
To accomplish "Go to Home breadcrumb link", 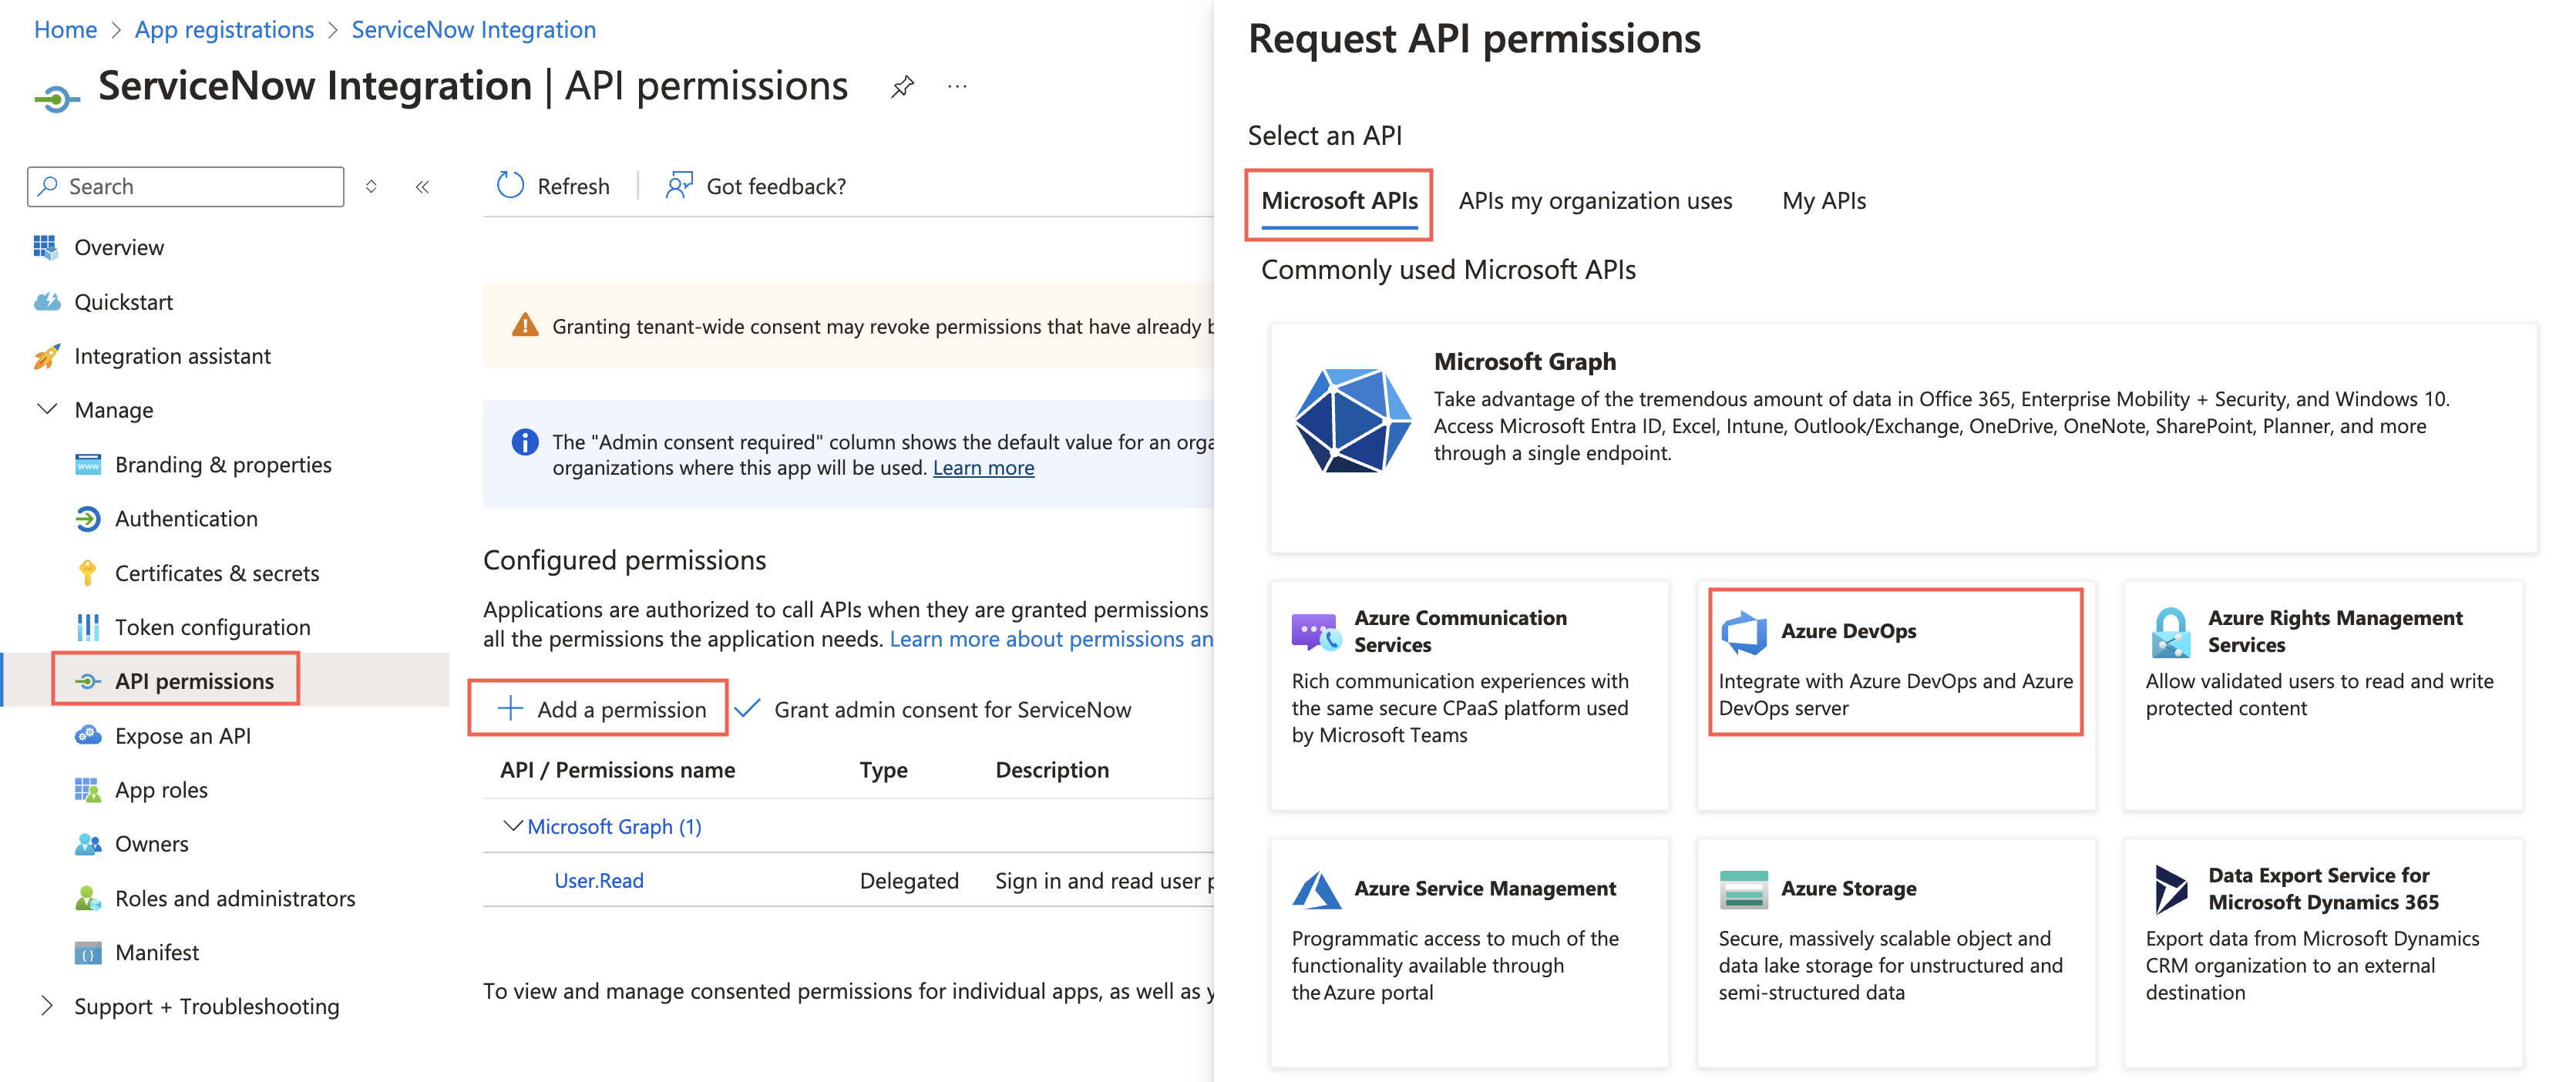I will (65, 30).
